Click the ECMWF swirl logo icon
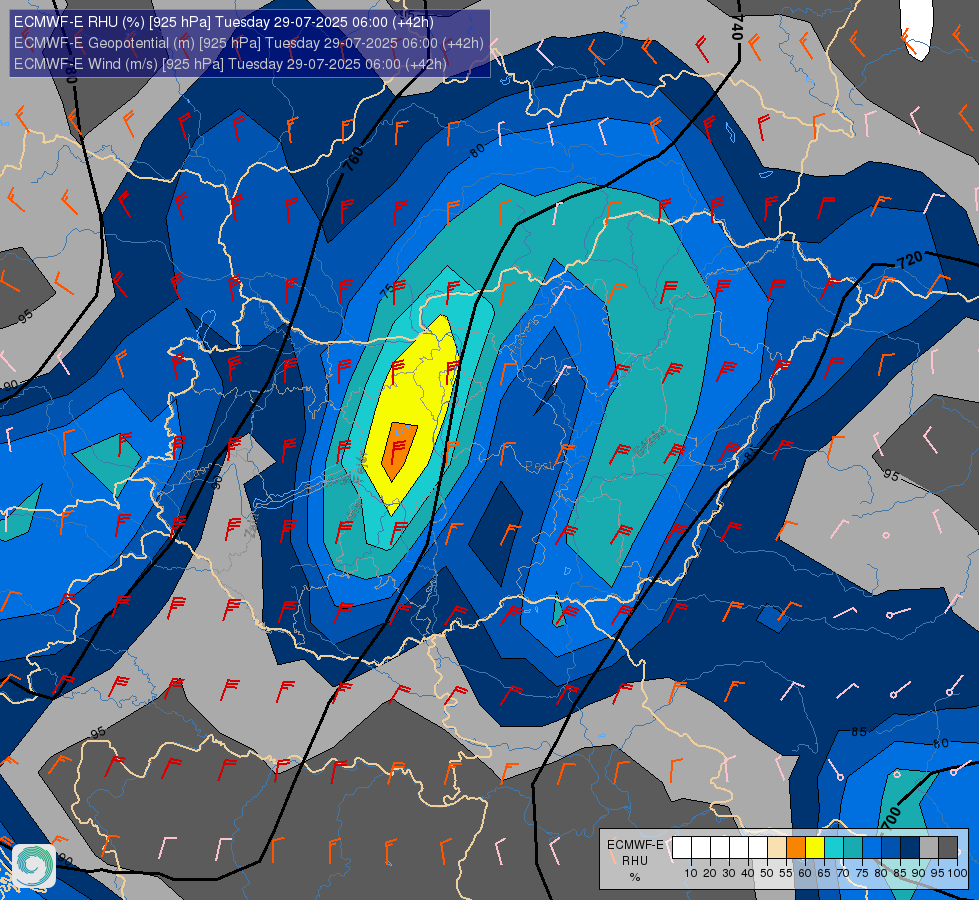979x900 pixels. coord(34,866)
